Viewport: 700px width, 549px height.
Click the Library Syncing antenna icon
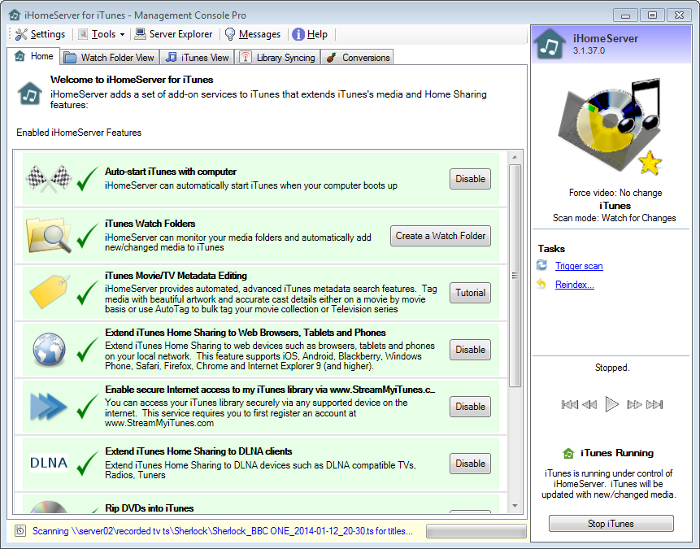pyautogui.click(x=245, y=57)
